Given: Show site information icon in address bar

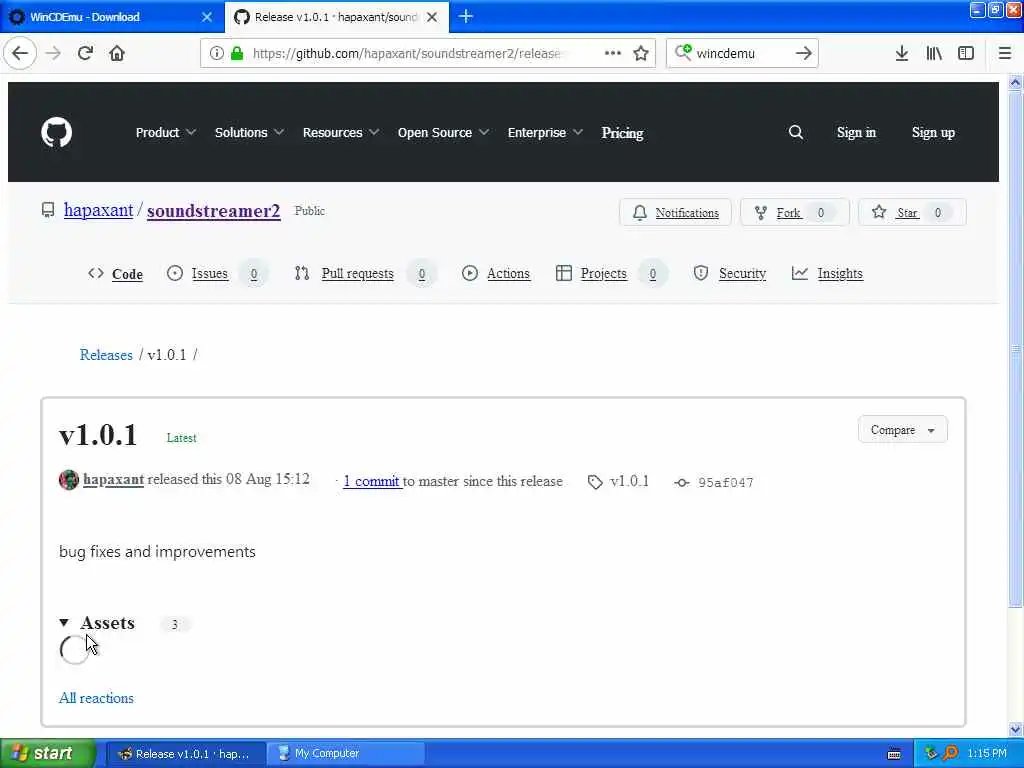Looking at the screenshot, I should [216, 54].
